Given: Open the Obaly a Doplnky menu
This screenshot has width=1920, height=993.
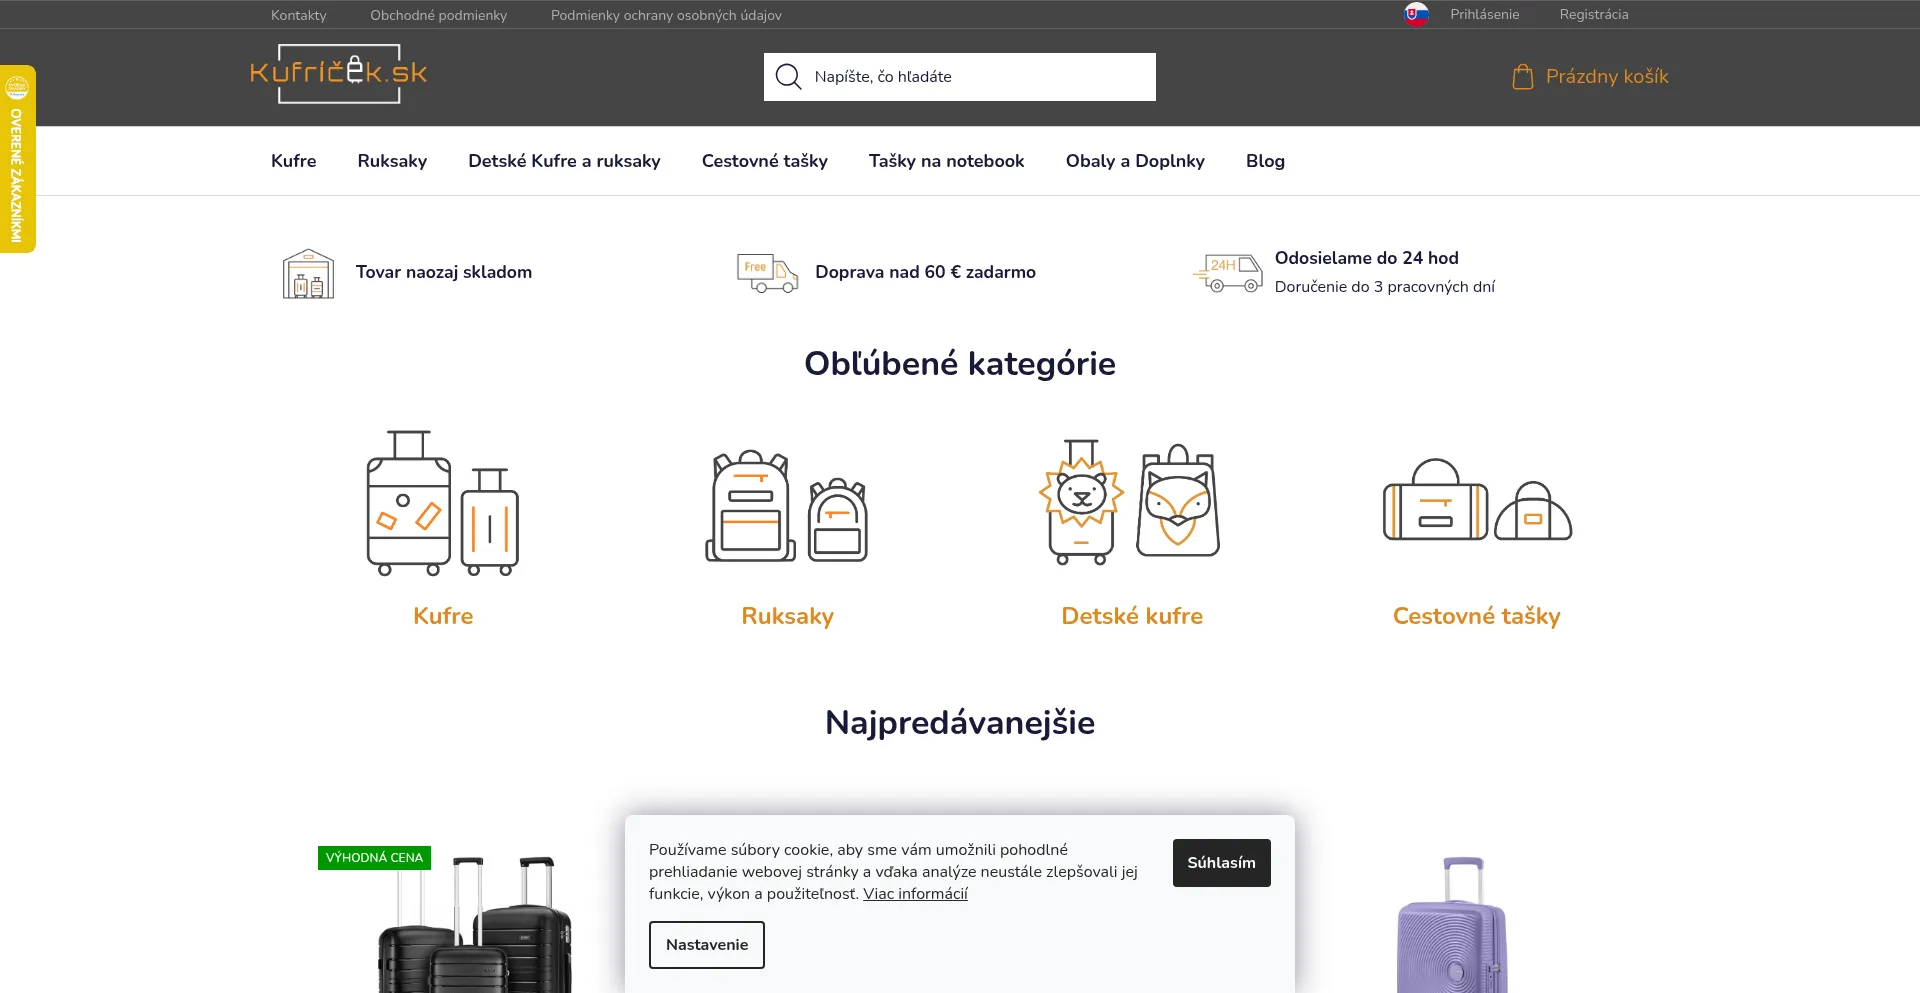Looking at the screenshot, I should [1135, 161].
